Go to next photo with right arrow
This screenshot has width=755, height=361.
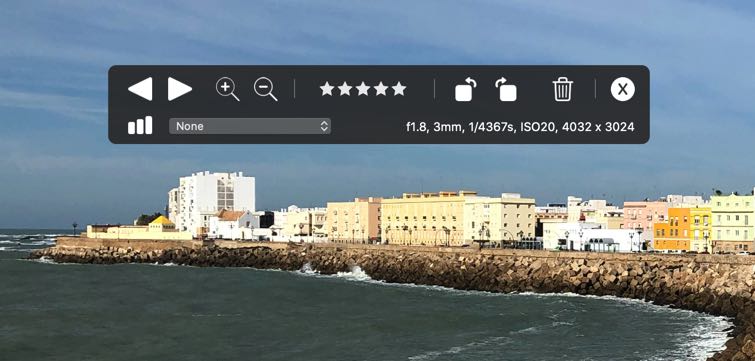click(180, 89)
